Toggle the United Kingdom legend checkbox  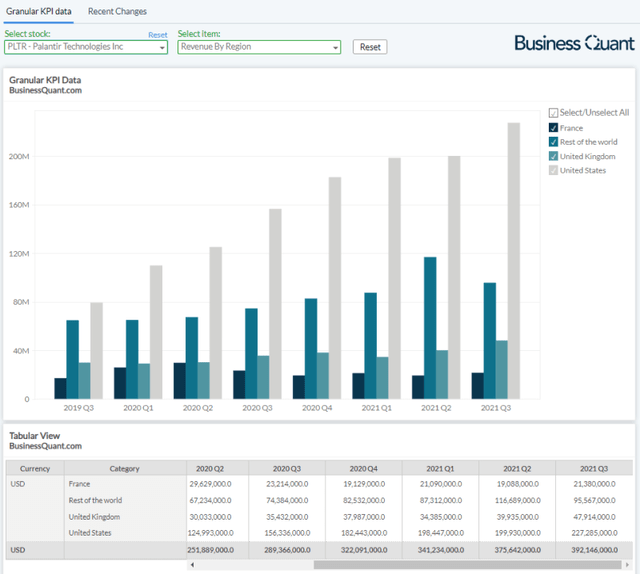point(553,156)
